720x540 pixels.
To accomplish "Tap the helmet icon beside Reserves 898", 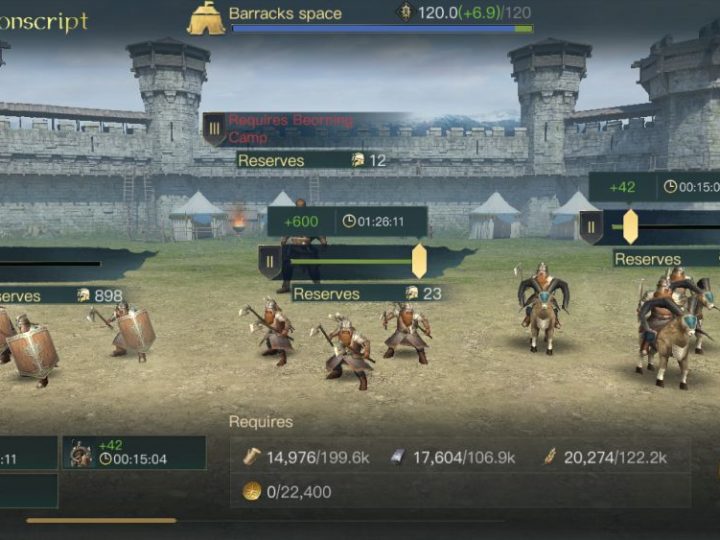I will [83, 295].
